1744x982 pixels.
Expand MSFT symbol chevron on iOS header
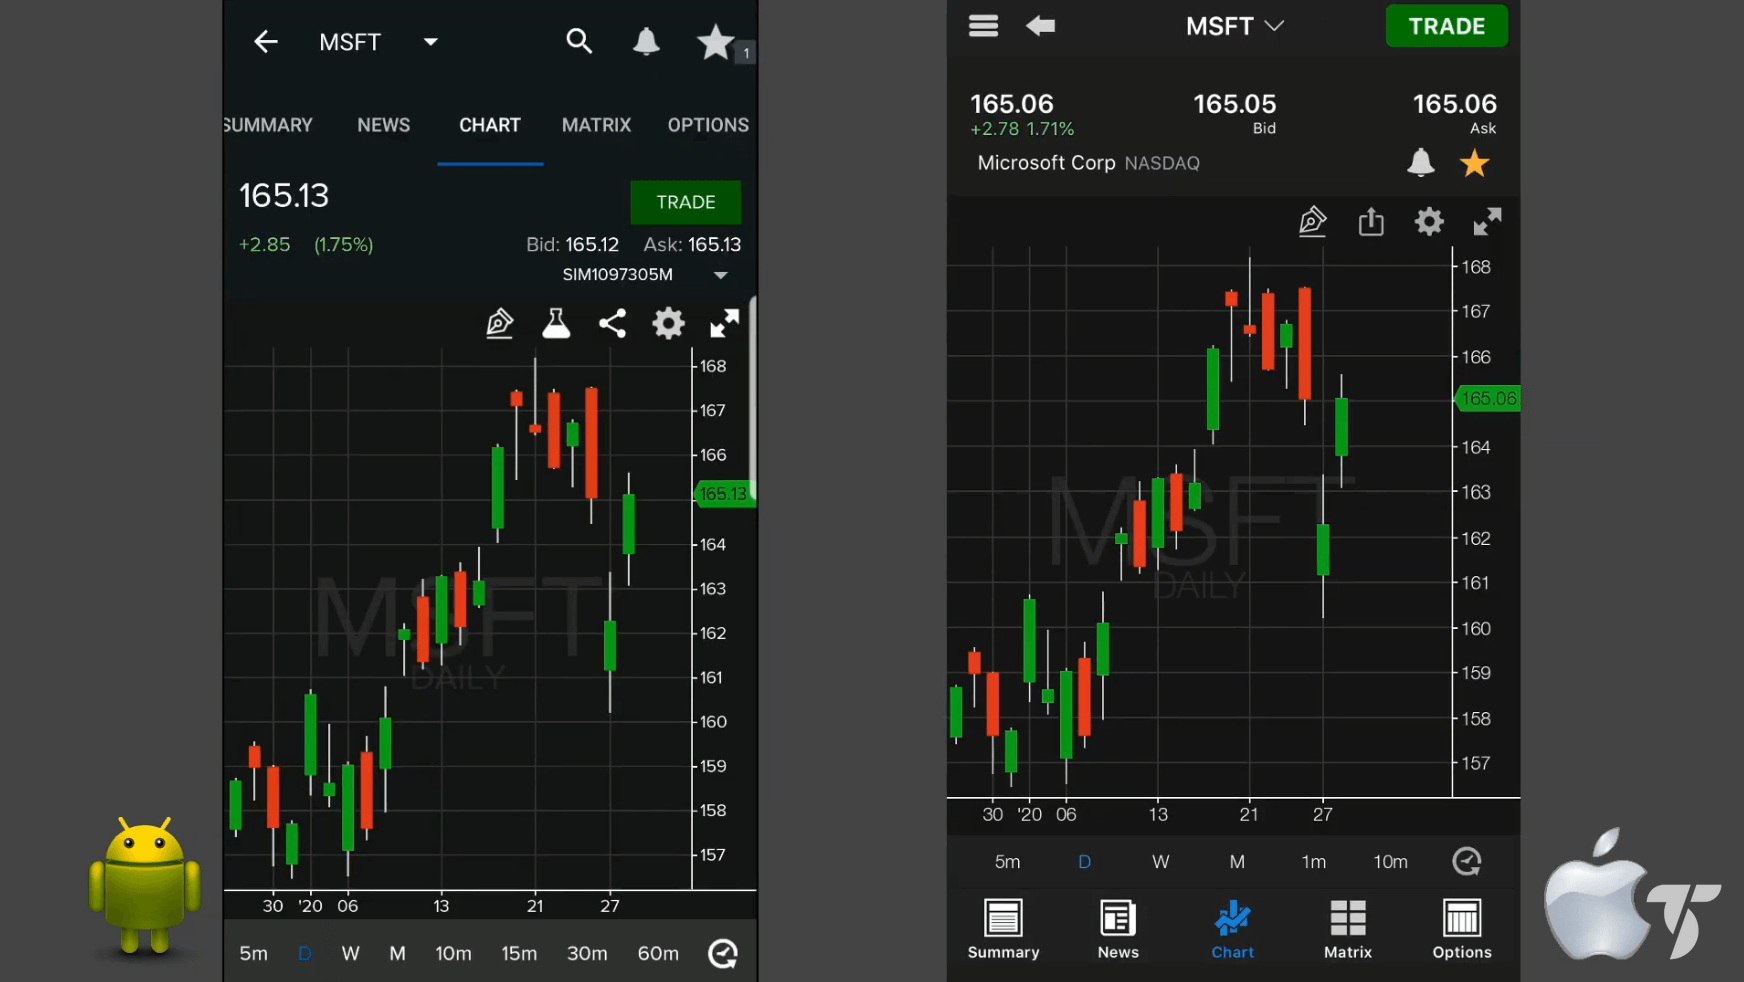(x=1274, y=26)
